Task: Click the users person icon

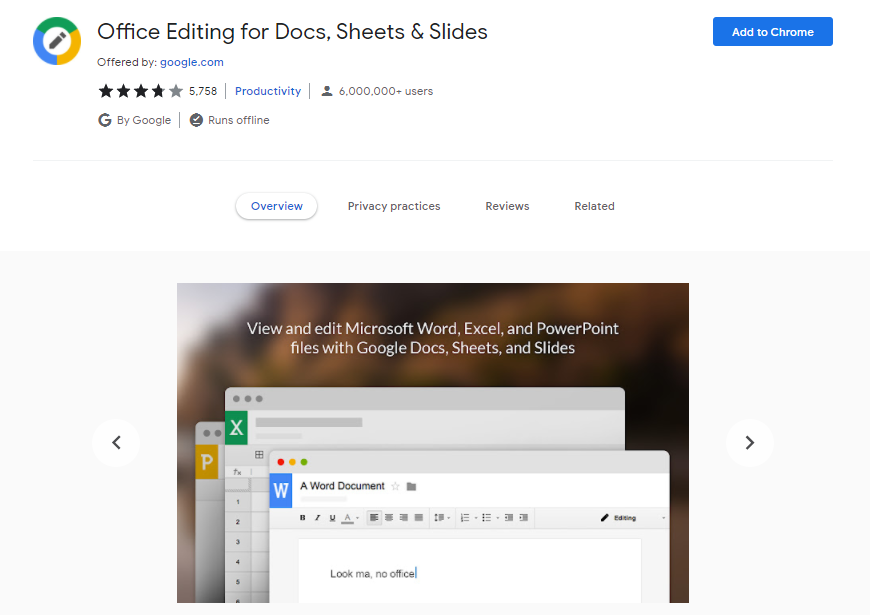Action: [327, 91]
